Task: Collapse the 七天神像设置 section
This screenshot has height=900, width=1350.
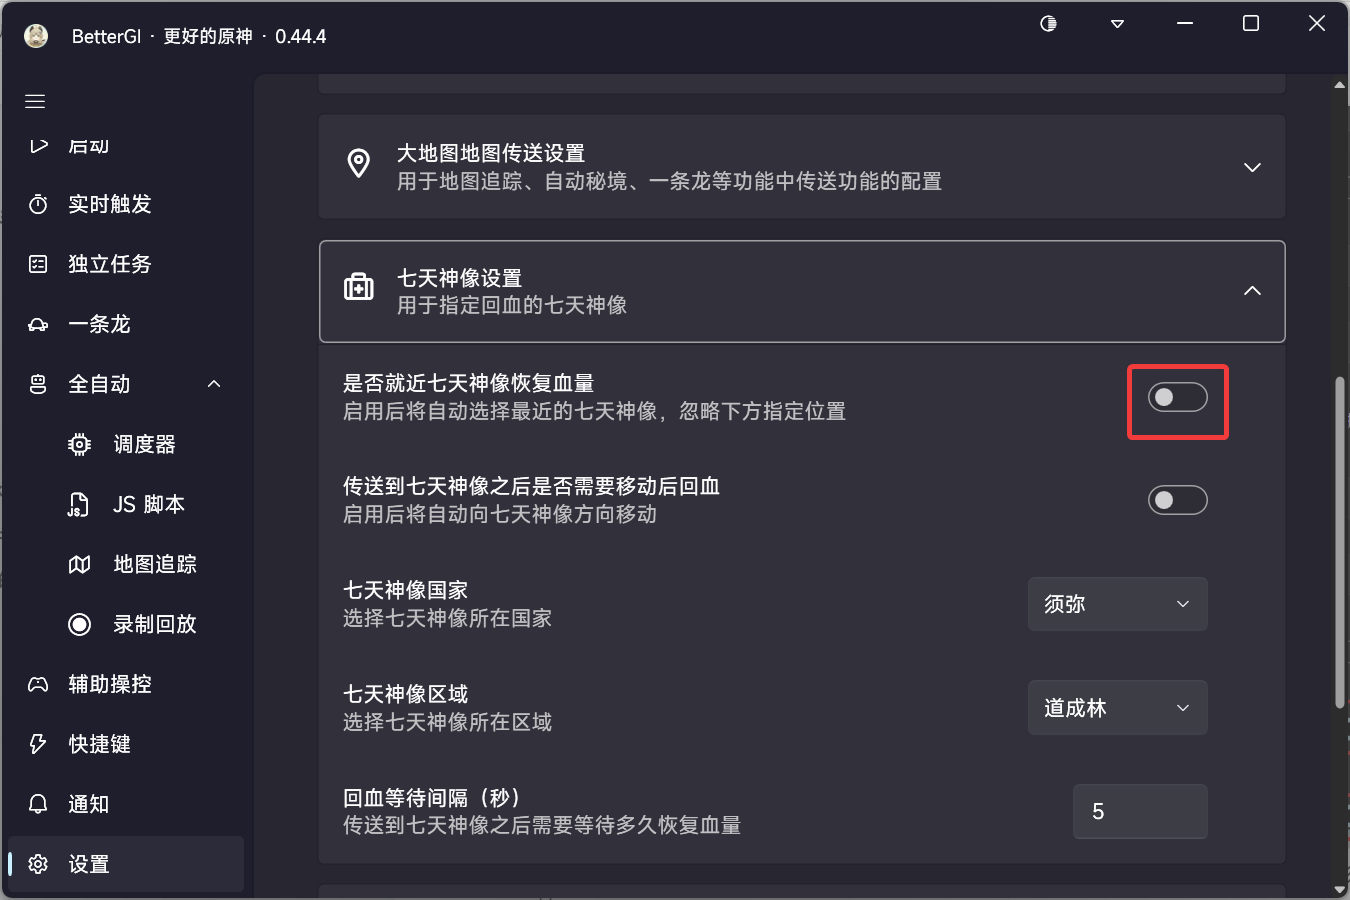Action: (801, 291)
